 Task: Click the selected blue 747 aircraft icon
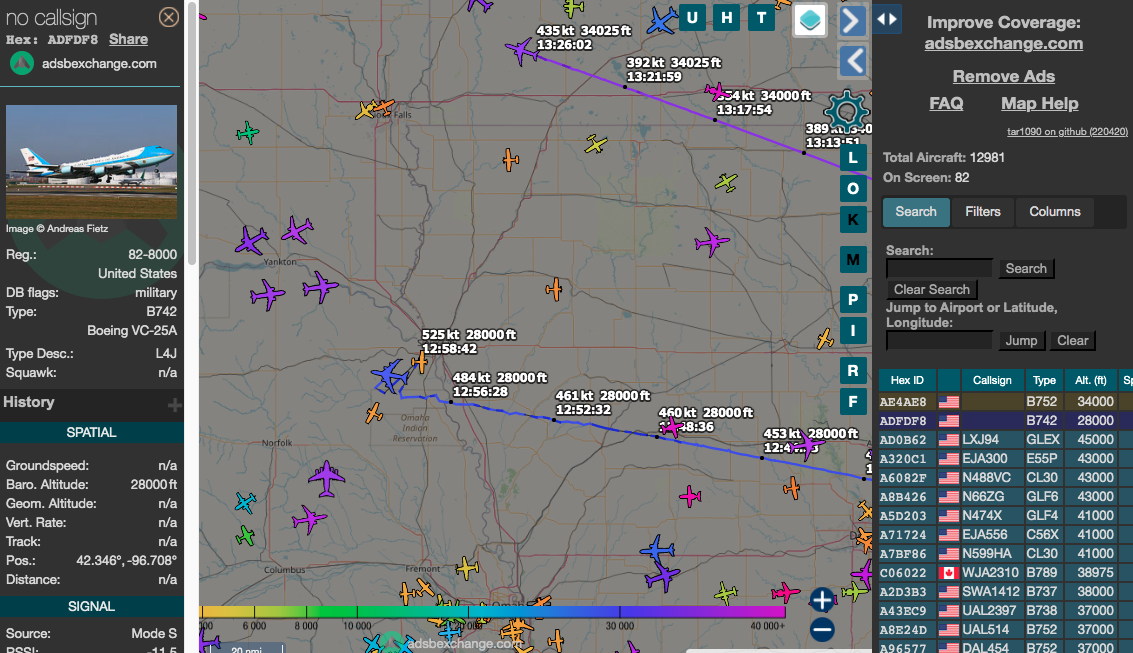[391, 376]
